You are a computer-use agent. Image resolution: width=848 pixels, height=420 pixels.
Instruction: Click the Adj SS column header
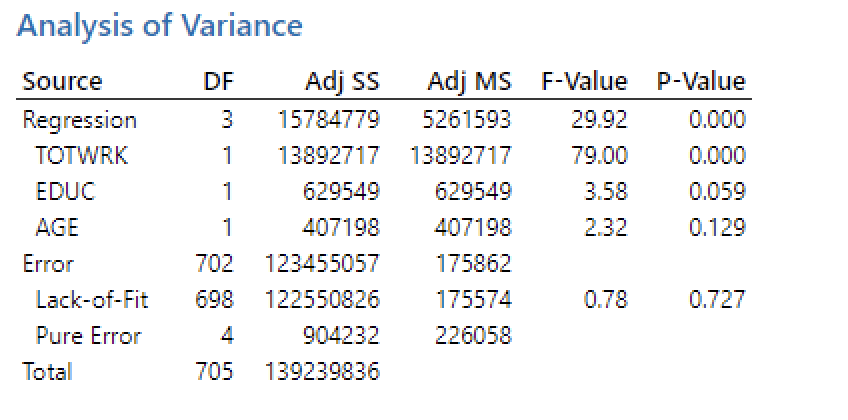[x=343, y=82]
